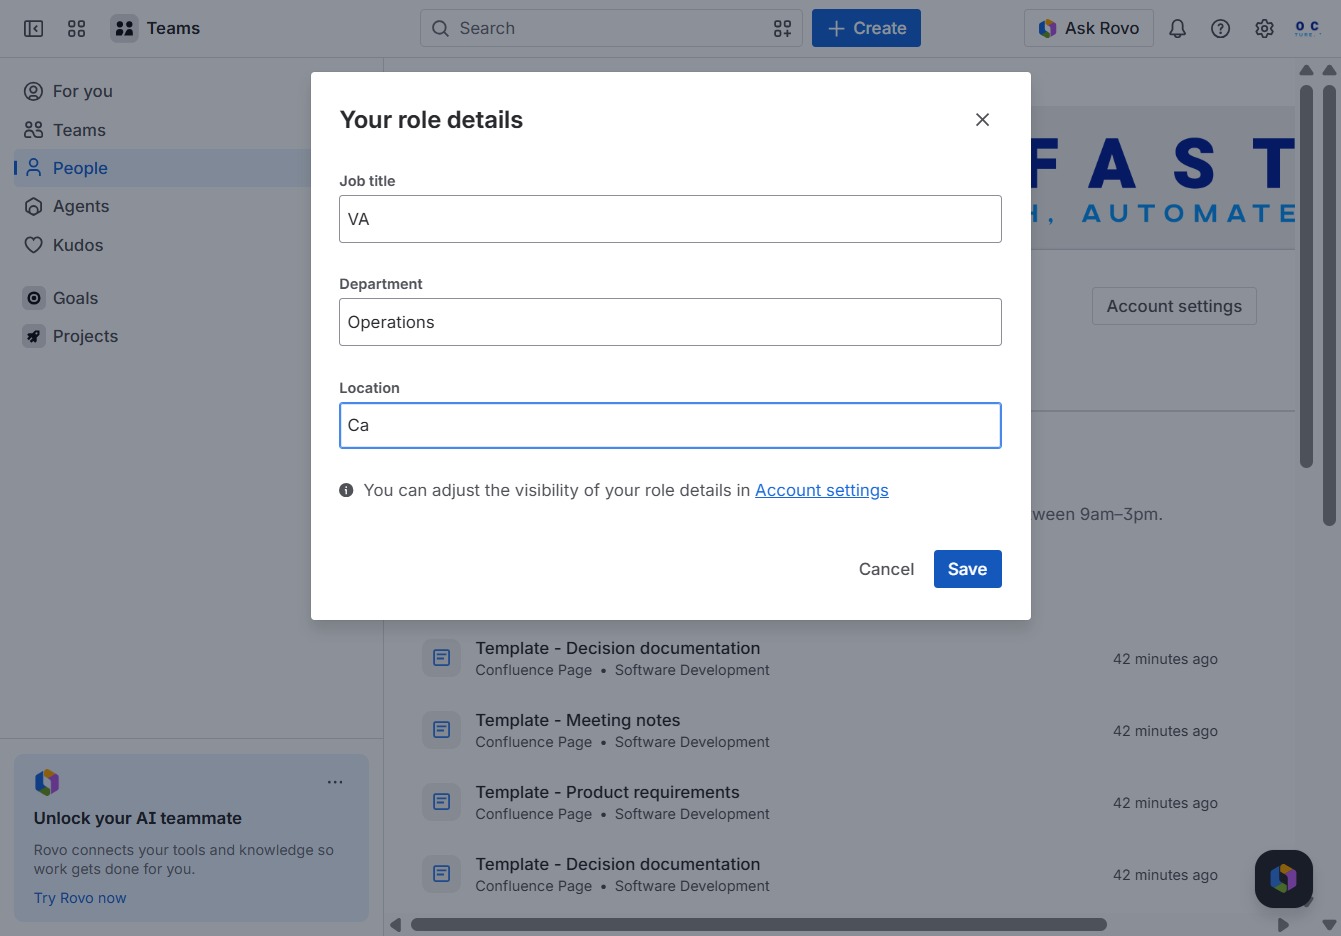
Task: Click the Department field containing Operations
Action: (670, 322)
